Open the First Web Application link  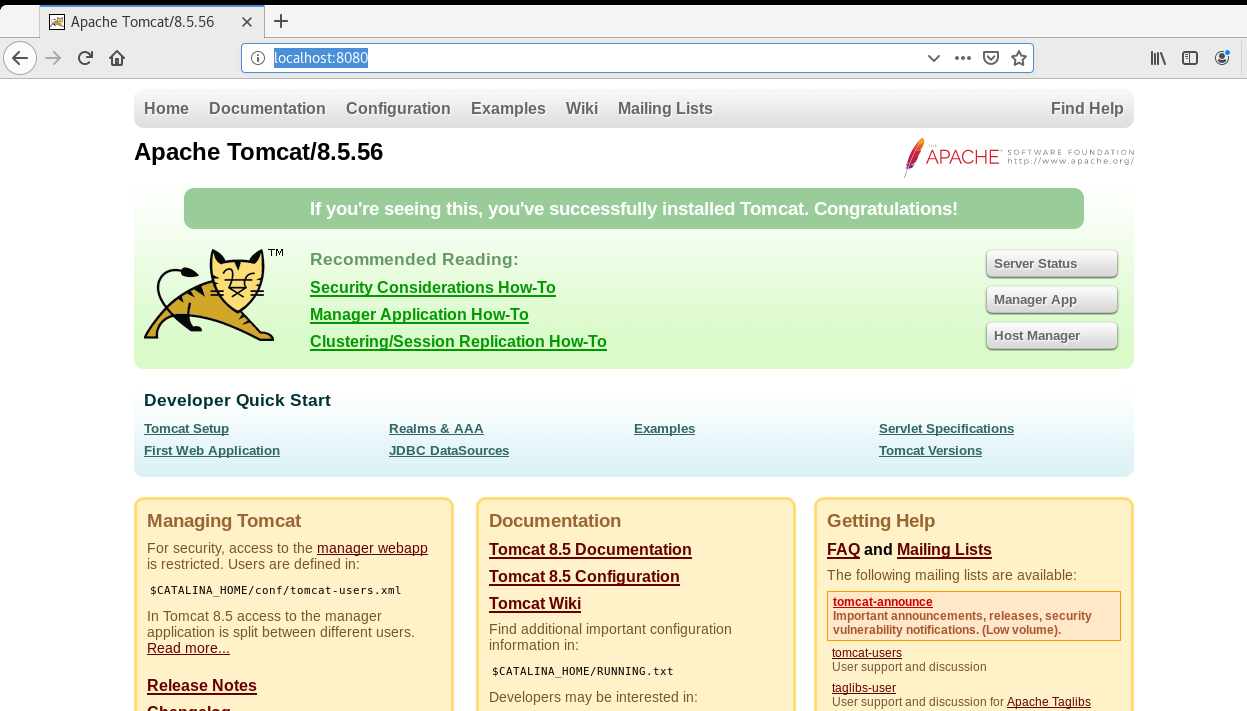212,451
